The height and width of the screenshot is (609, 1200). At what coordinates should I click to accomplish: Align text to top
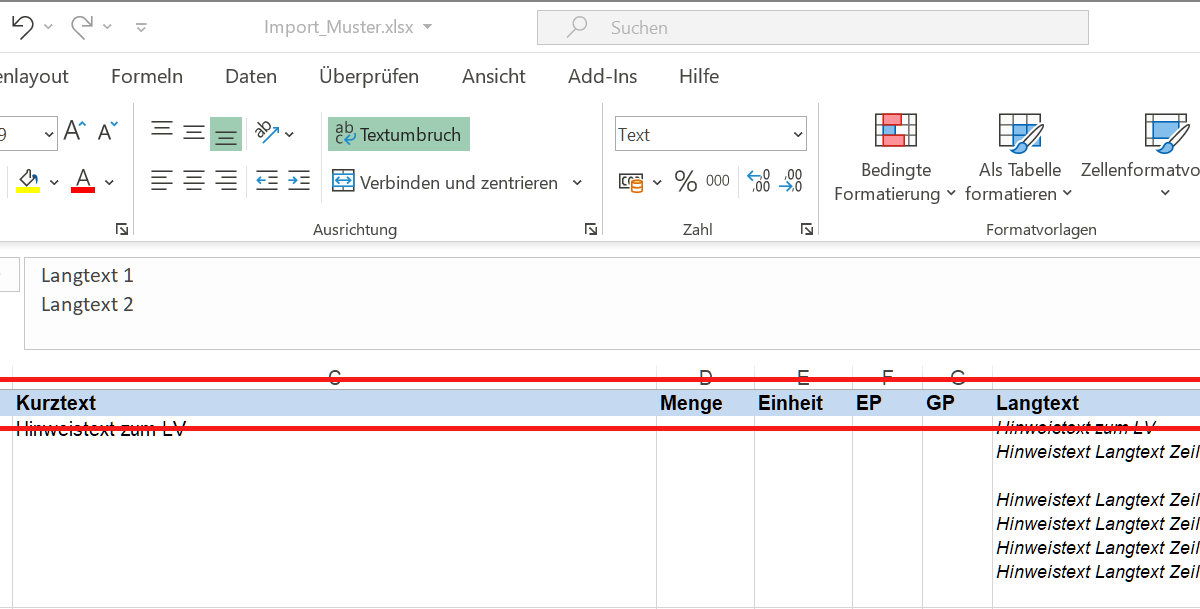click(x=162, y=131)
